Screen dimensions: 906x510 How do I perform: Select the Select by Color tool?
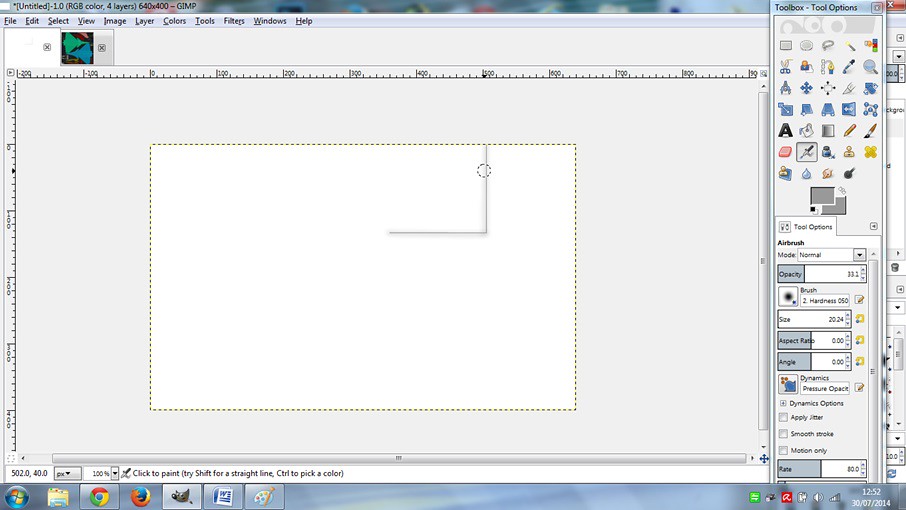click(x=871, y=46)
